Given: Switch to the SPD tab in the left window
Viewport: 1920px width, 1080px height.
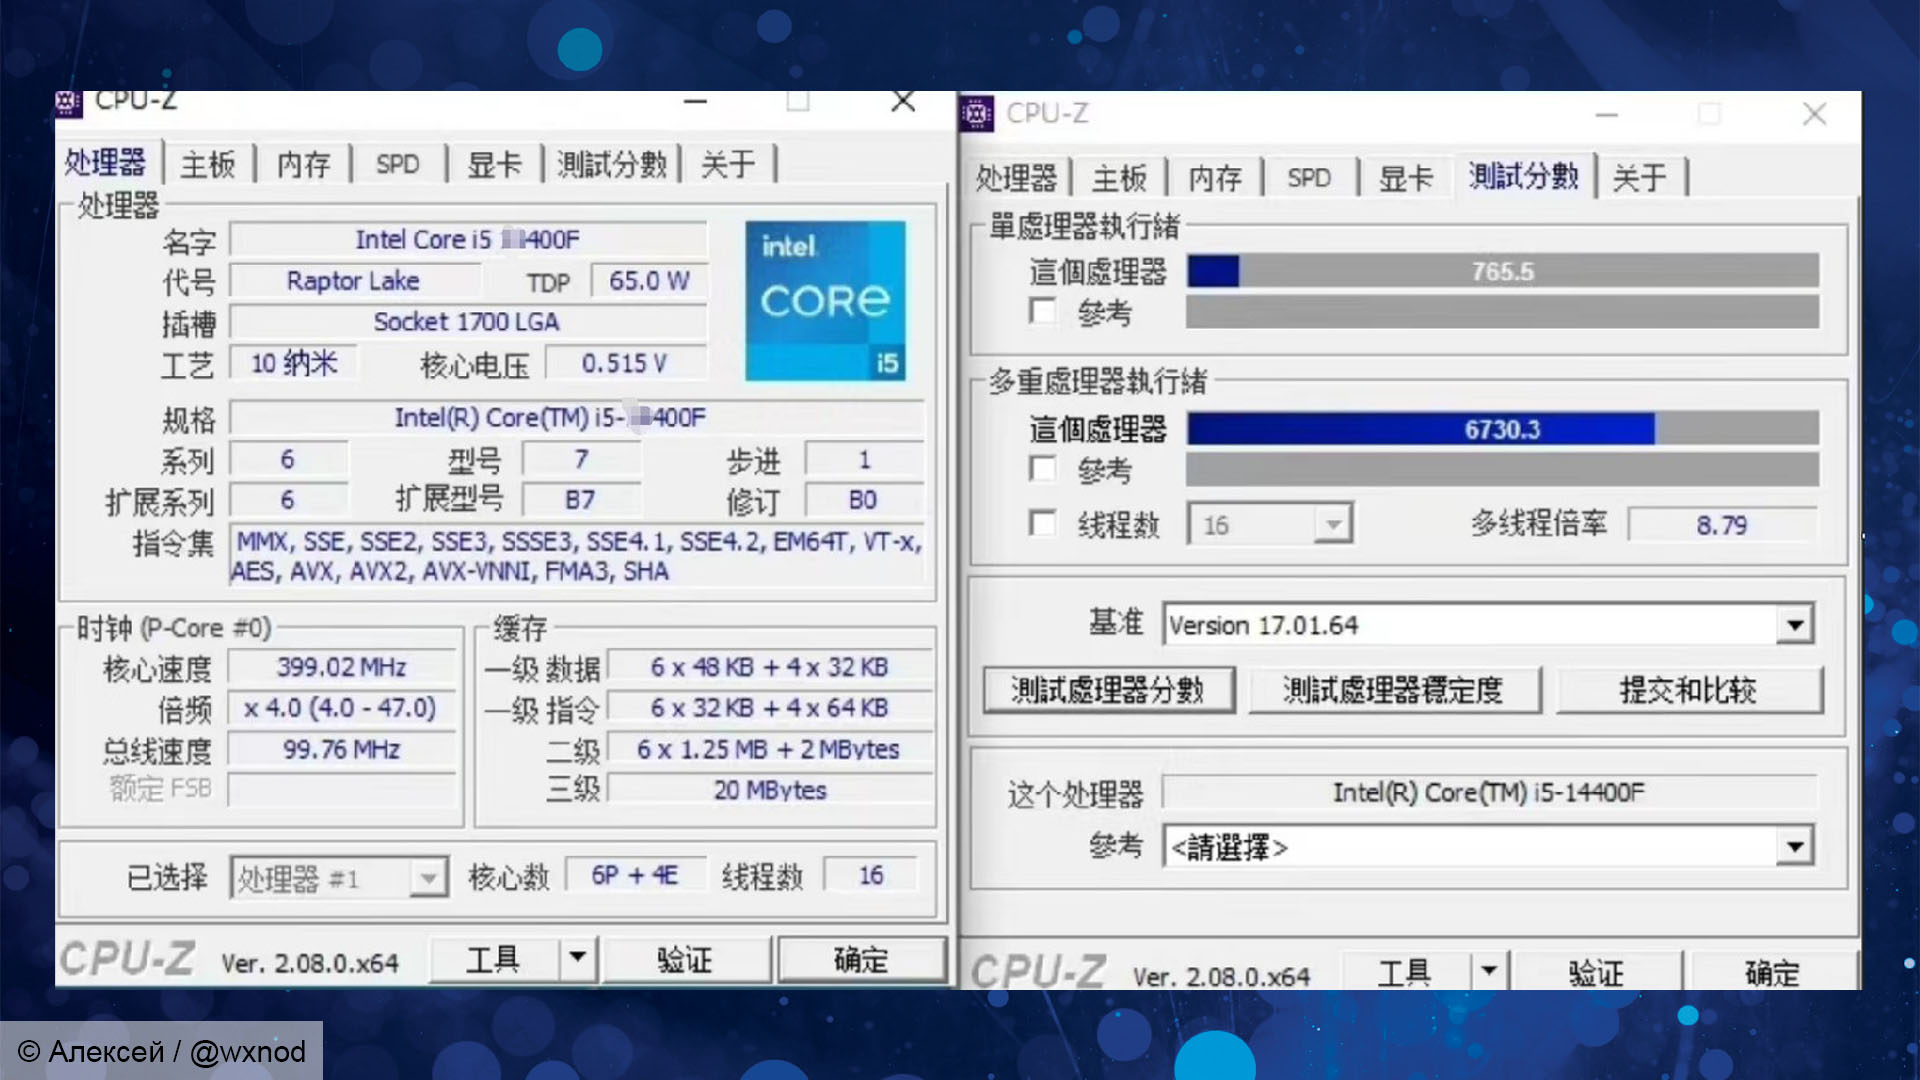Looking at the screenshot, I should (397, 165).
